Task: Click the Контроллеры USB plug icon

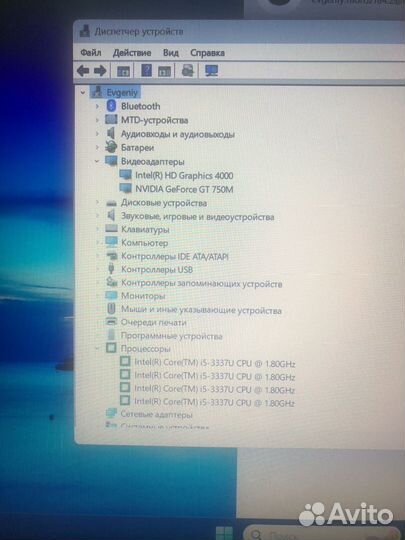Action: click(111, 269)
